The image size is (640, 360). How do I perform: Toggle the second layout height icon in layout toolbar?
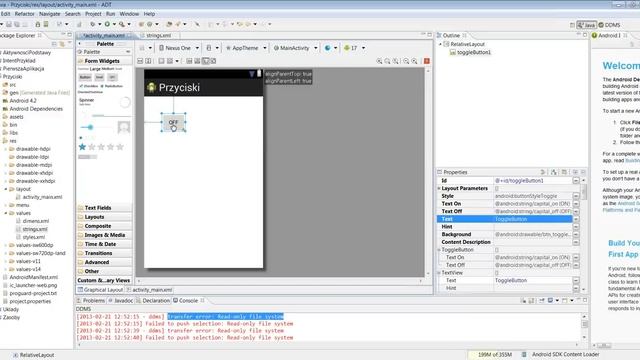pyautogui.click(x=148, y=61)
